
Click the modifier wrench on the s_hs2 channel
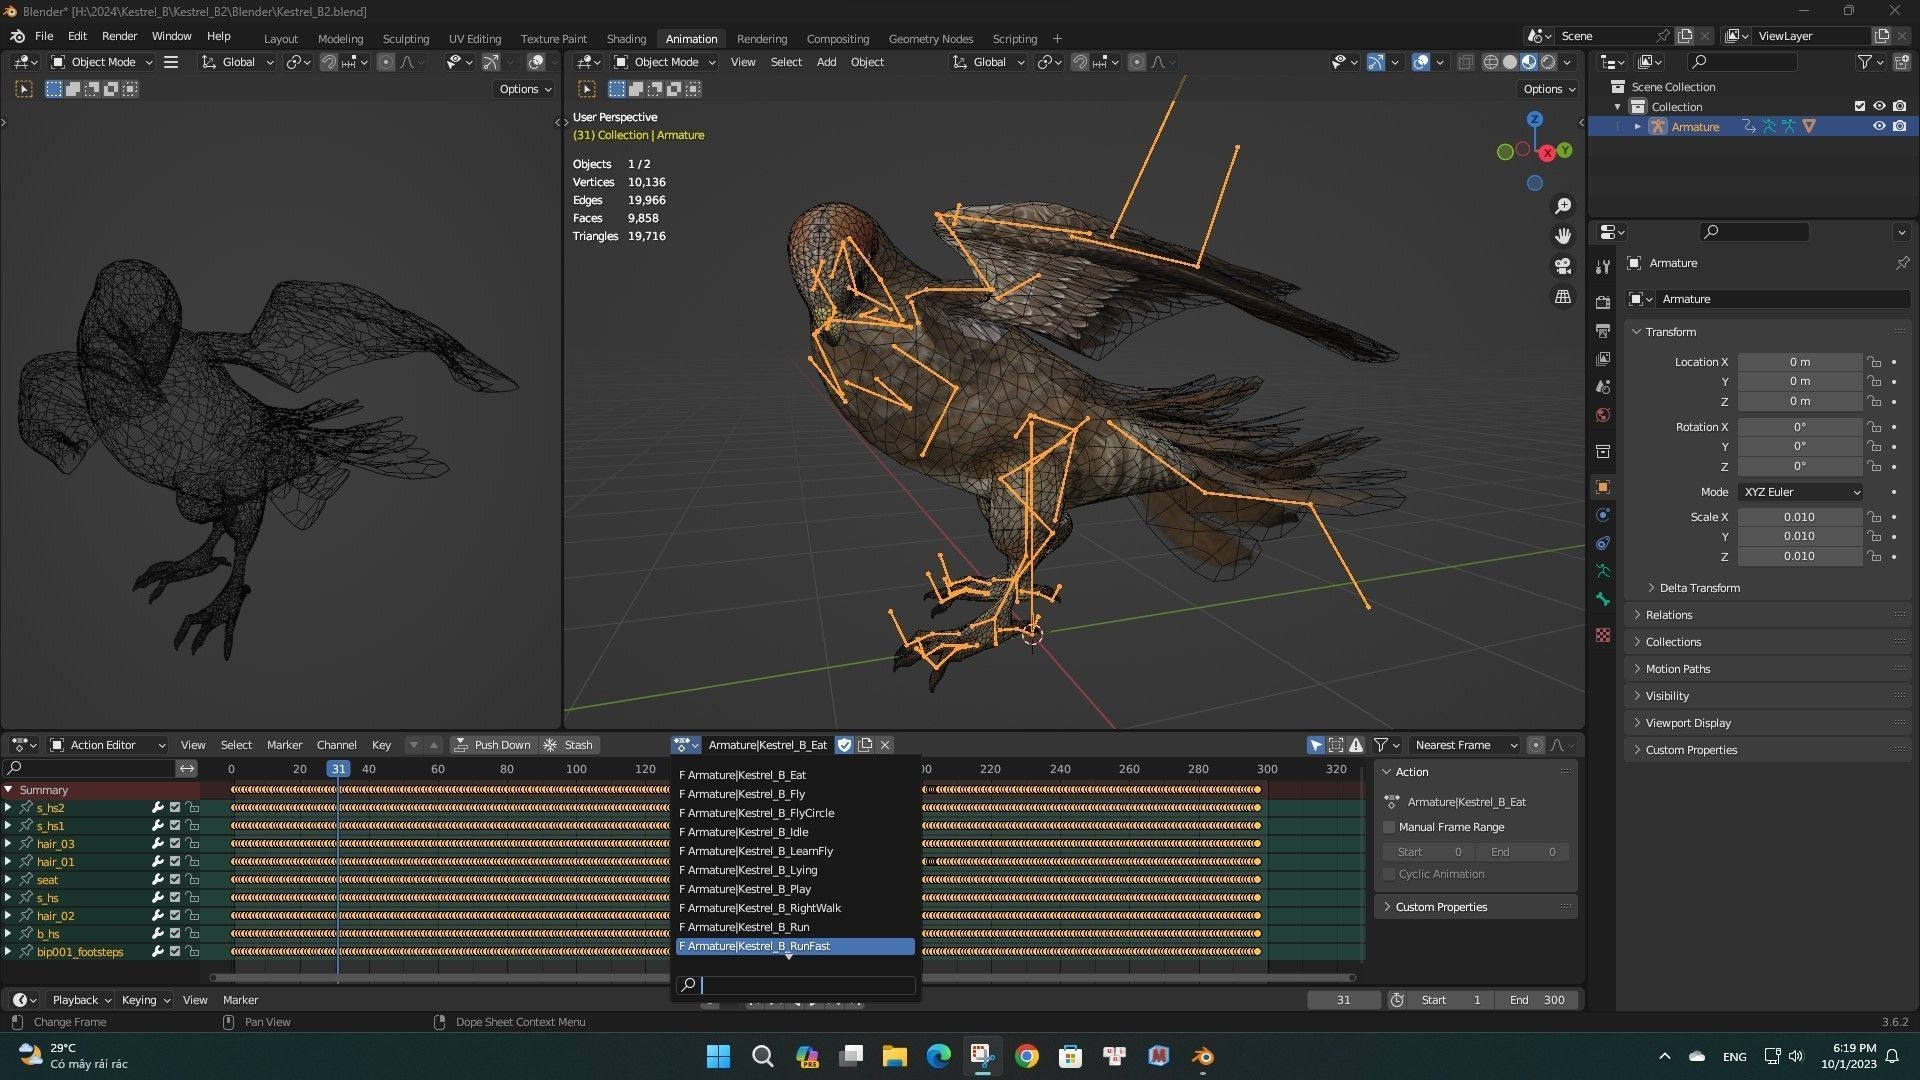point(157,808)
